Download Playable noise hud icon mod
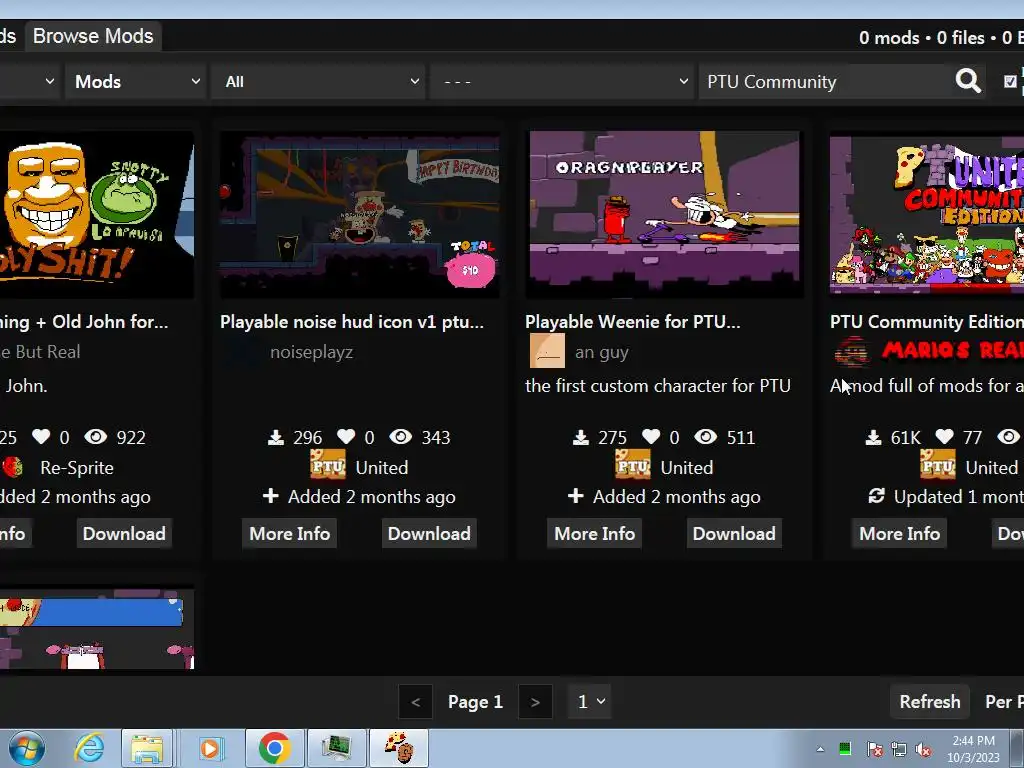The height and width of the screenshot is (768, 1024). click(x=429, y=534)
